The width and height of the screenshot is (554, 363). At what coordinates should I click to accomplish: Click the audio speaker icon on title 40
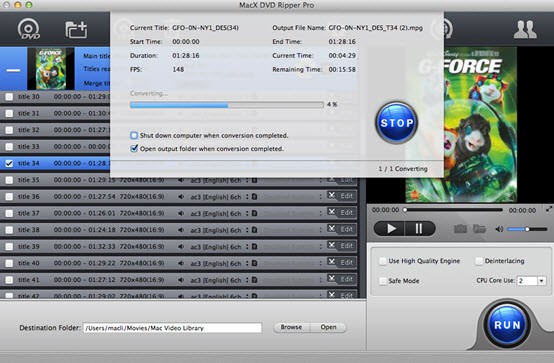[181, 263]
